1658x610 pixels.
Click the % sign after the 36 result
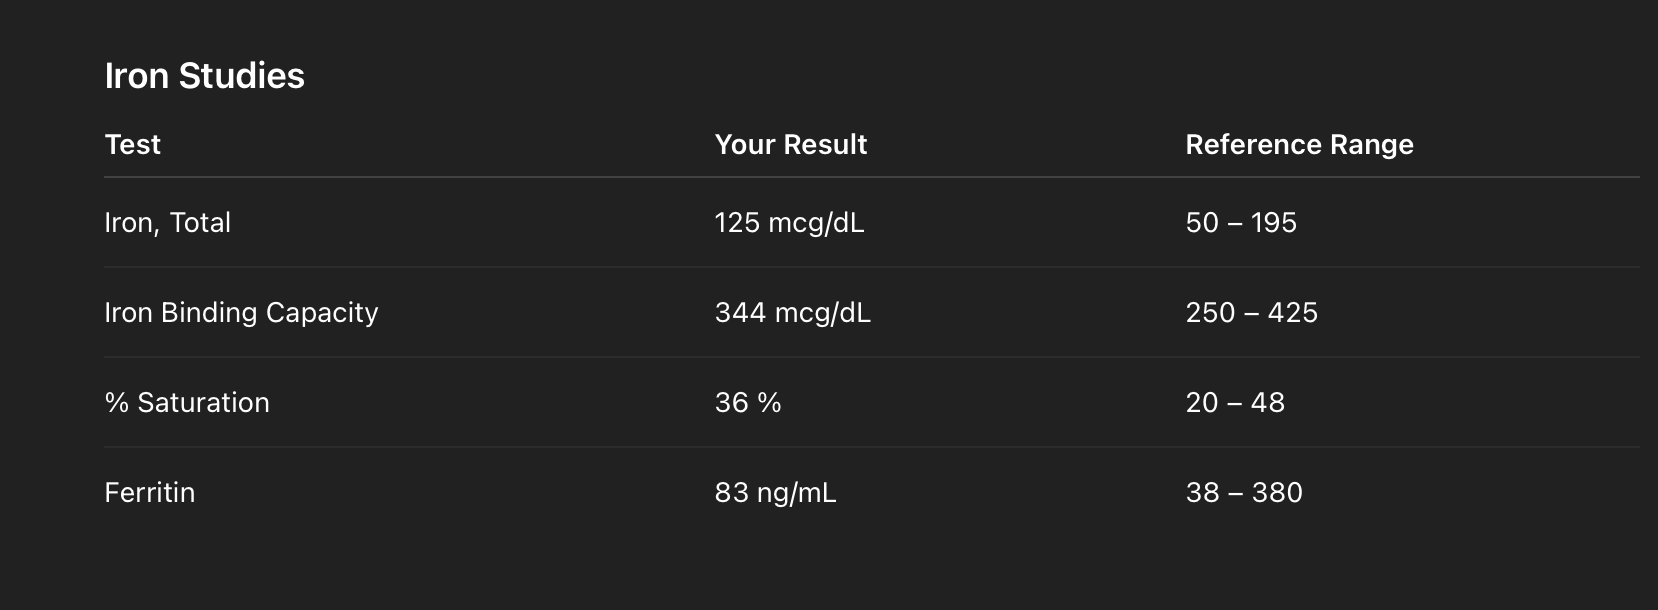(x=769, y=403)
